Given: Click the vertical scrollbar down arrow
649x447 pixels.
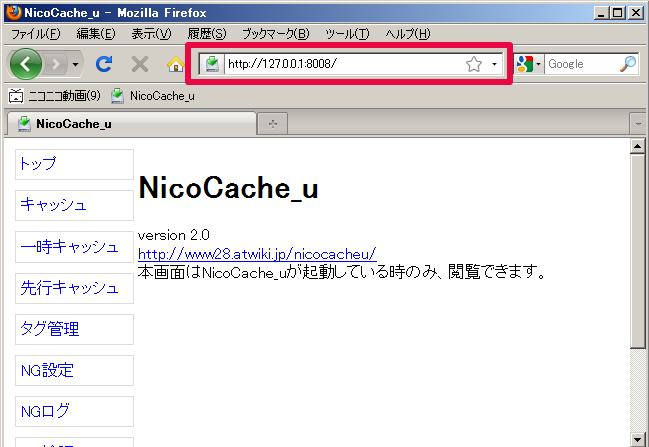Looking at the screenshot, I should [638, 438].
